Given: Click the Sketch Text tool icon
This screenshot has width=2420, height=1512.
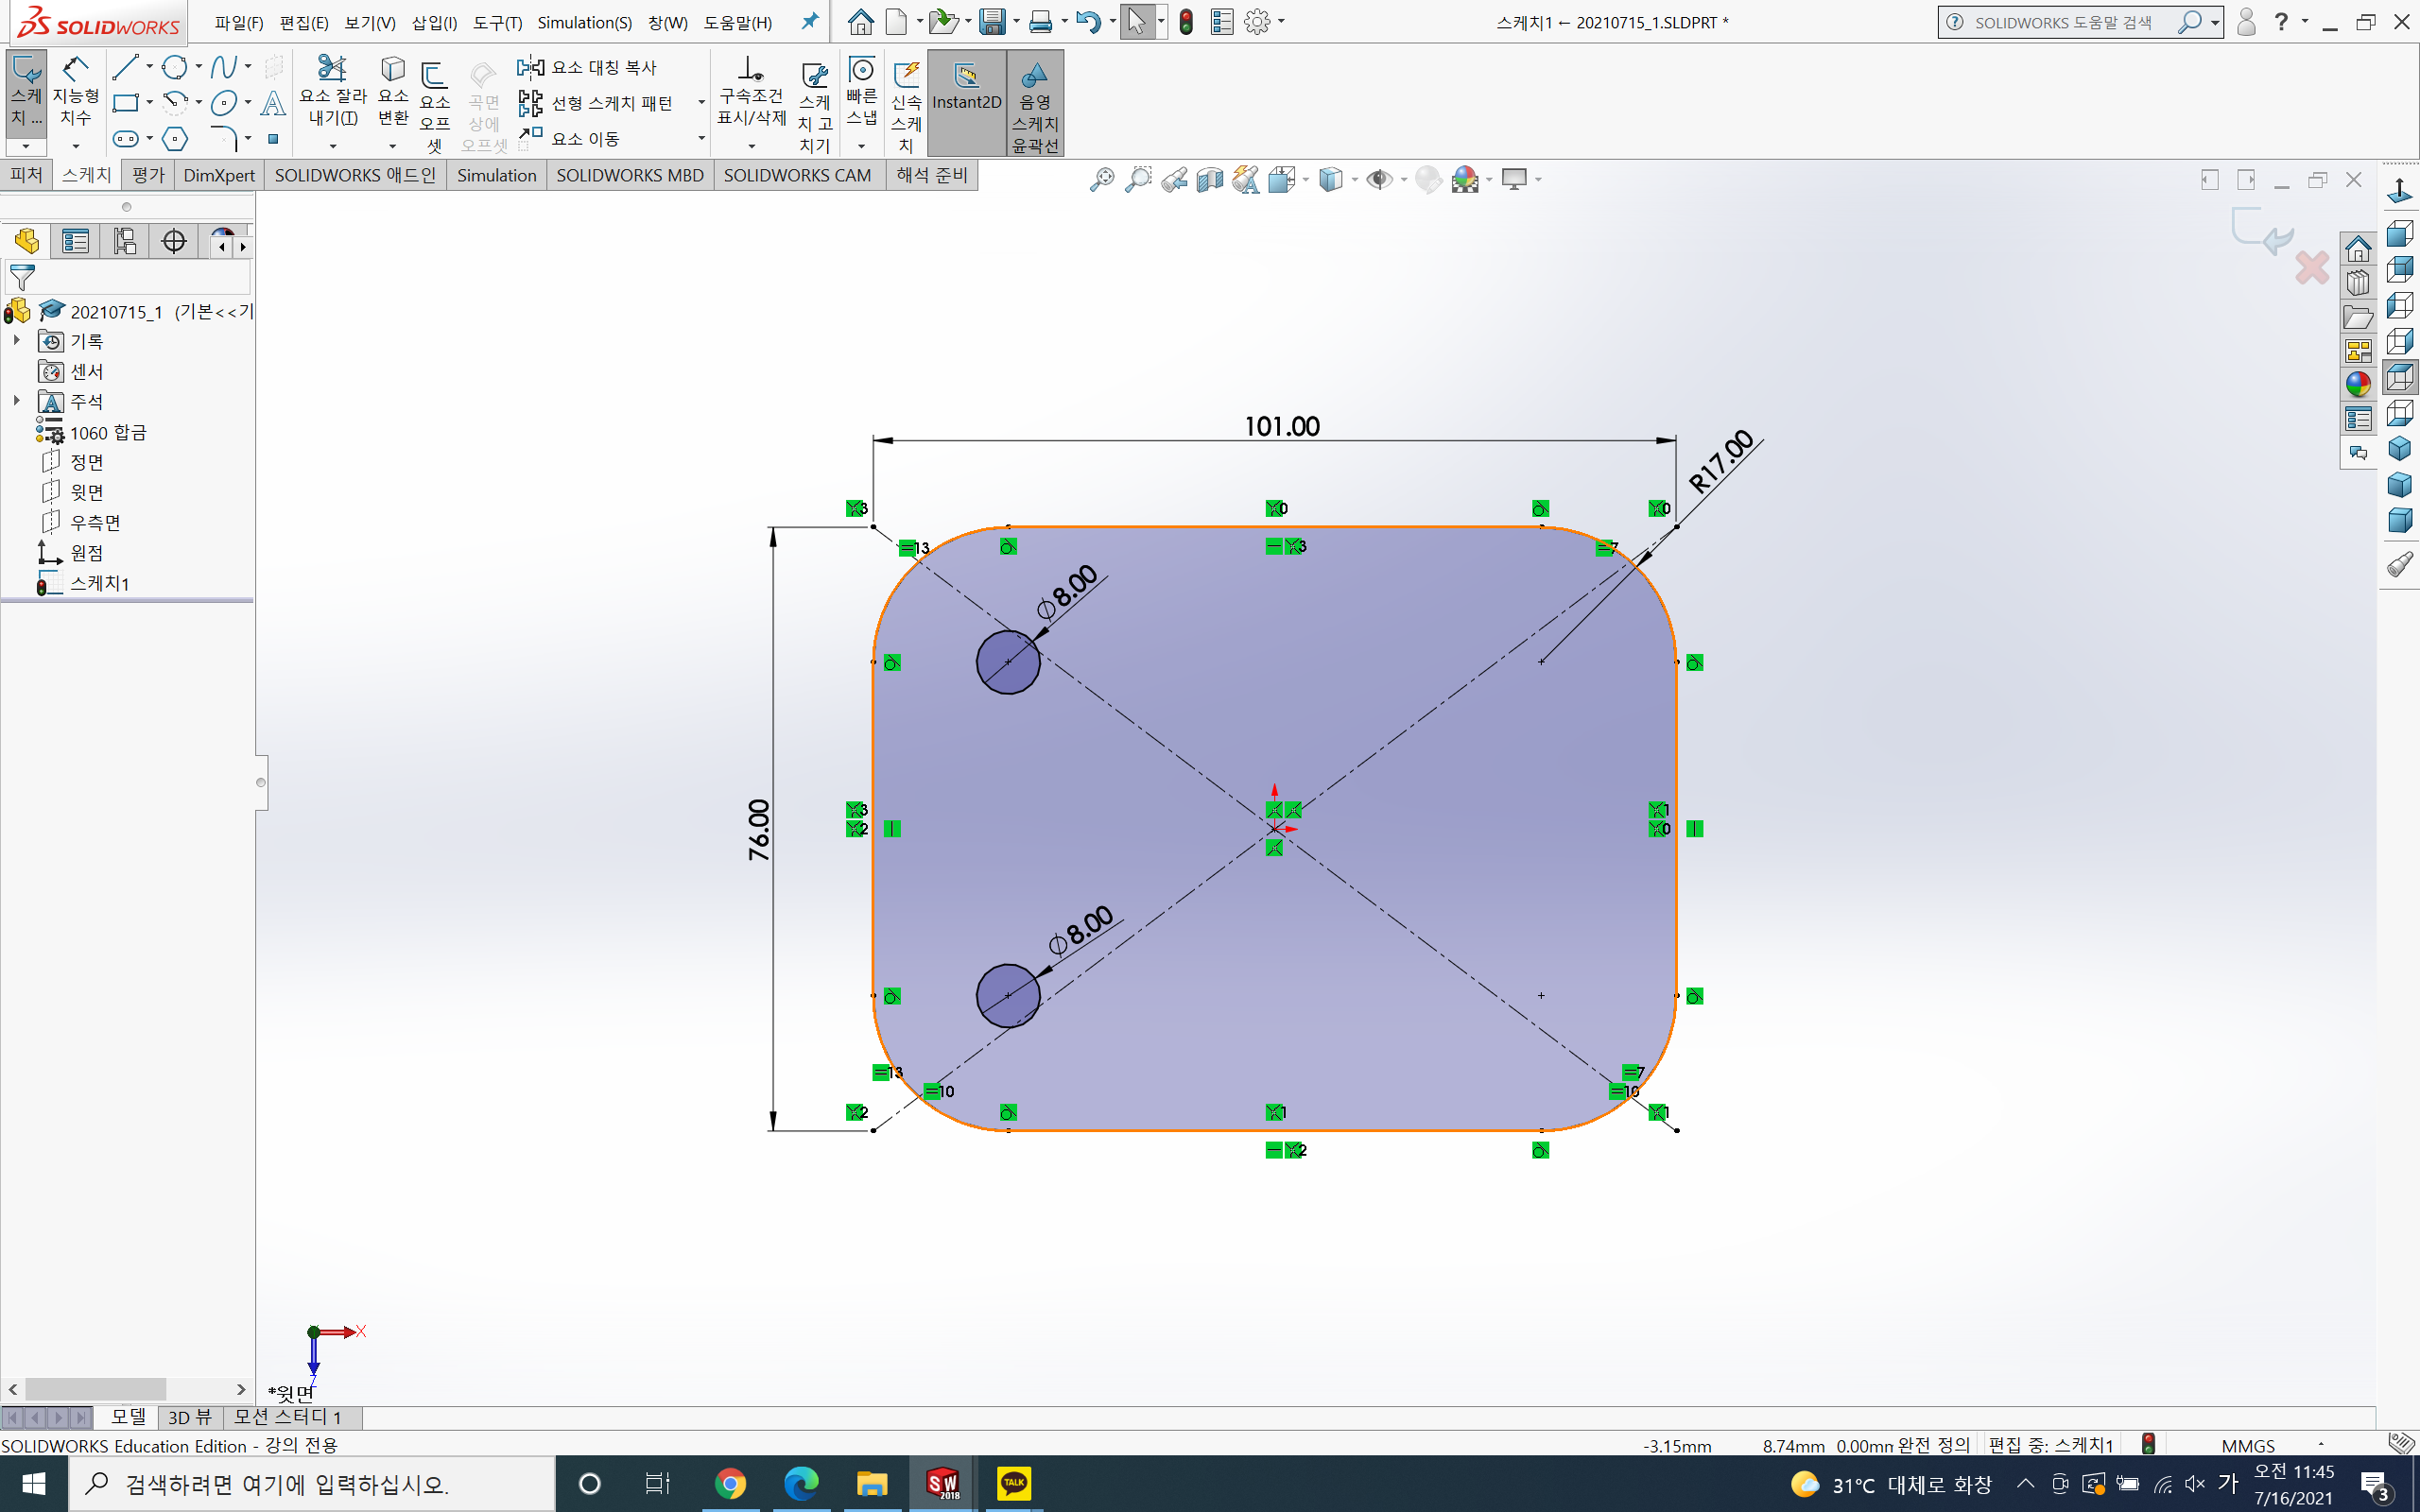Looking at the screenshot, I should click(x=273, y=103).
